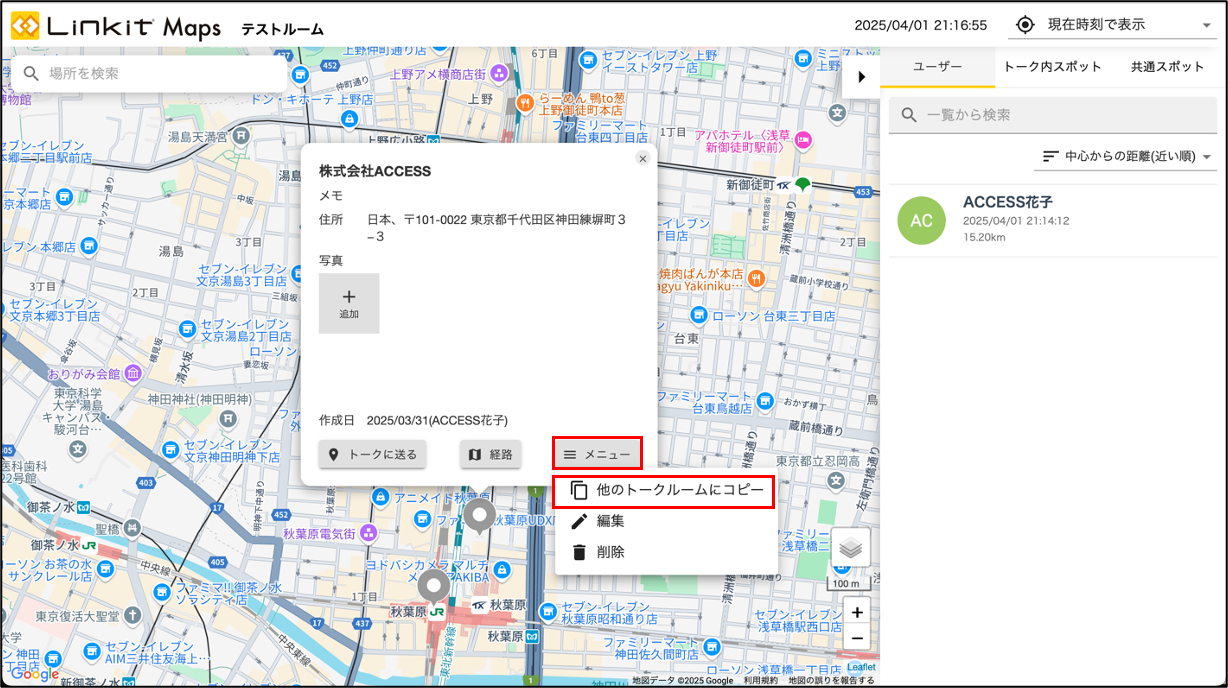The width and height of the screenshot is (1228, 688).
Task: Click the gray pin below the info popup
Action: click(x=480, y=518)
